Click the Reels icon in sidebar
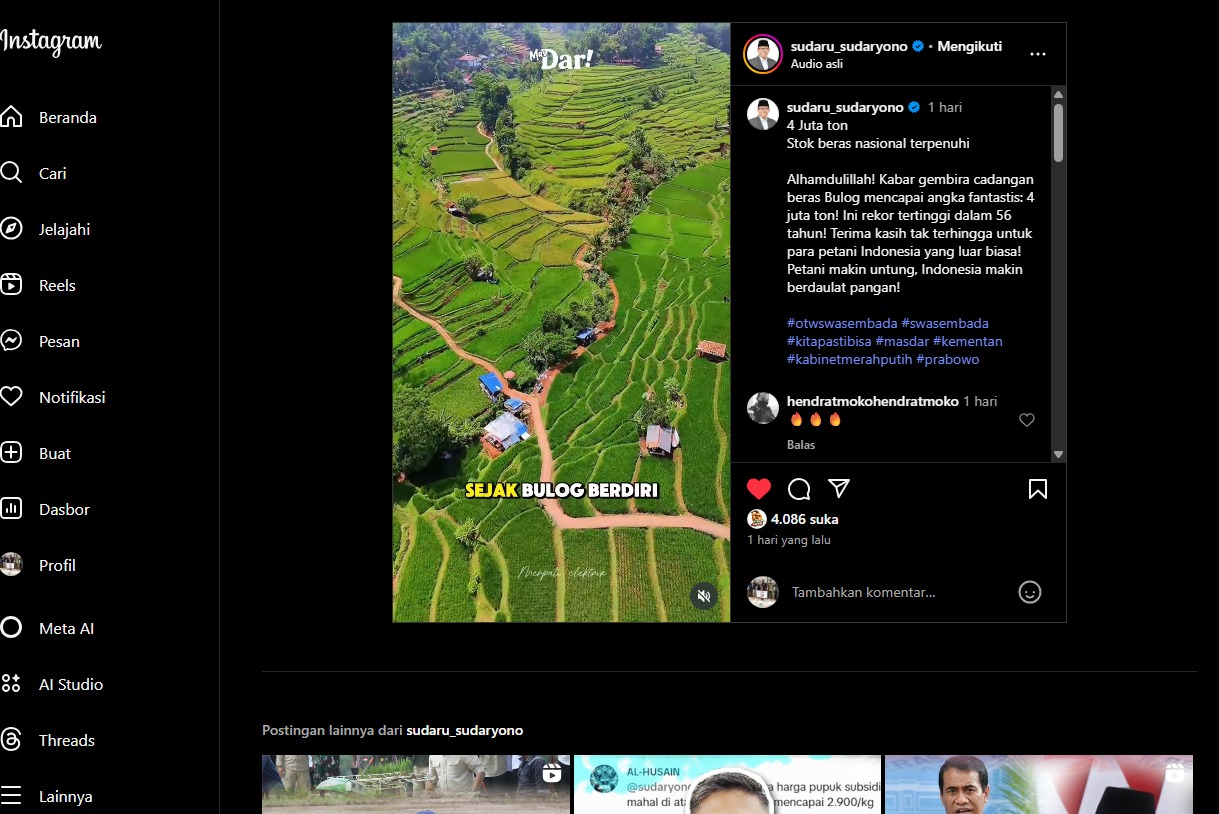Screen dimensions: 1219x814 (x=11, y=285)
